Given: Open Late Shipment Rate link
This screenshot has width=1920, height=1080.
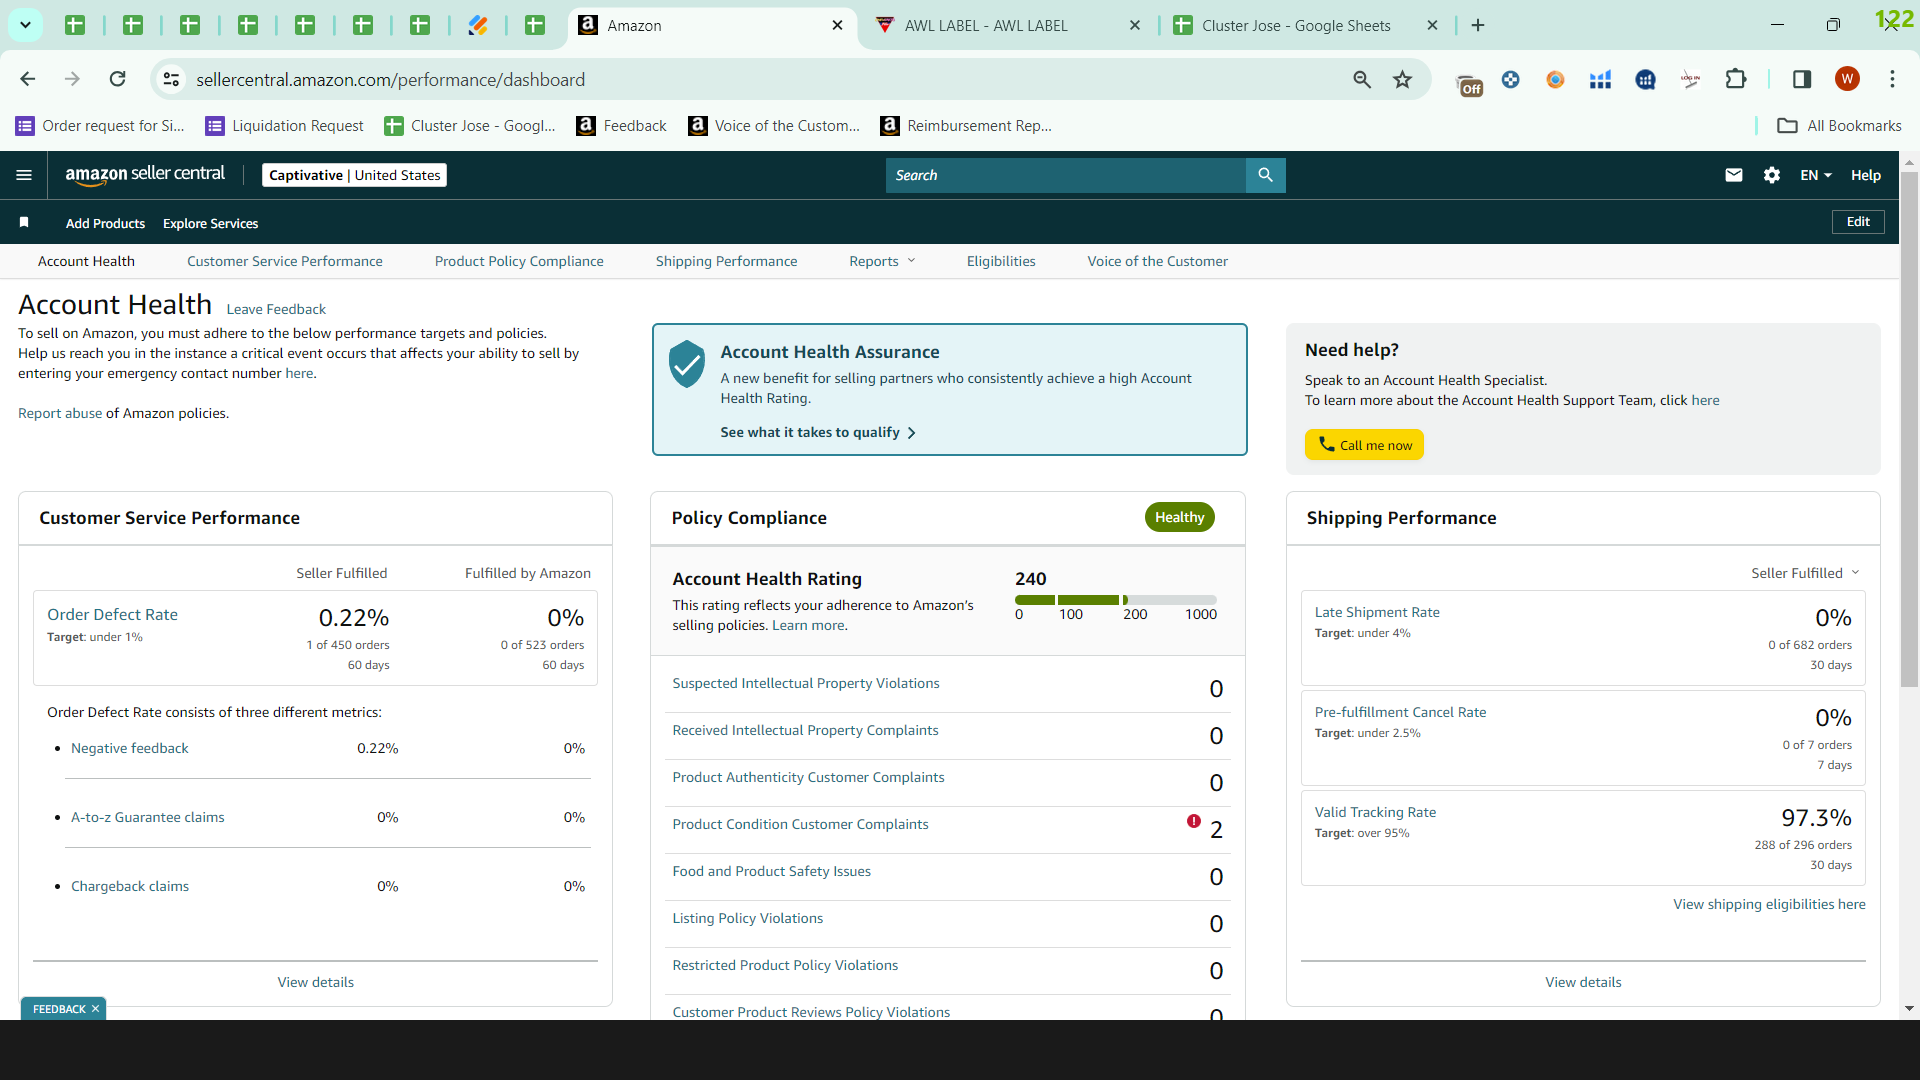Looking at the screenshot, I should pos(1377,612).
